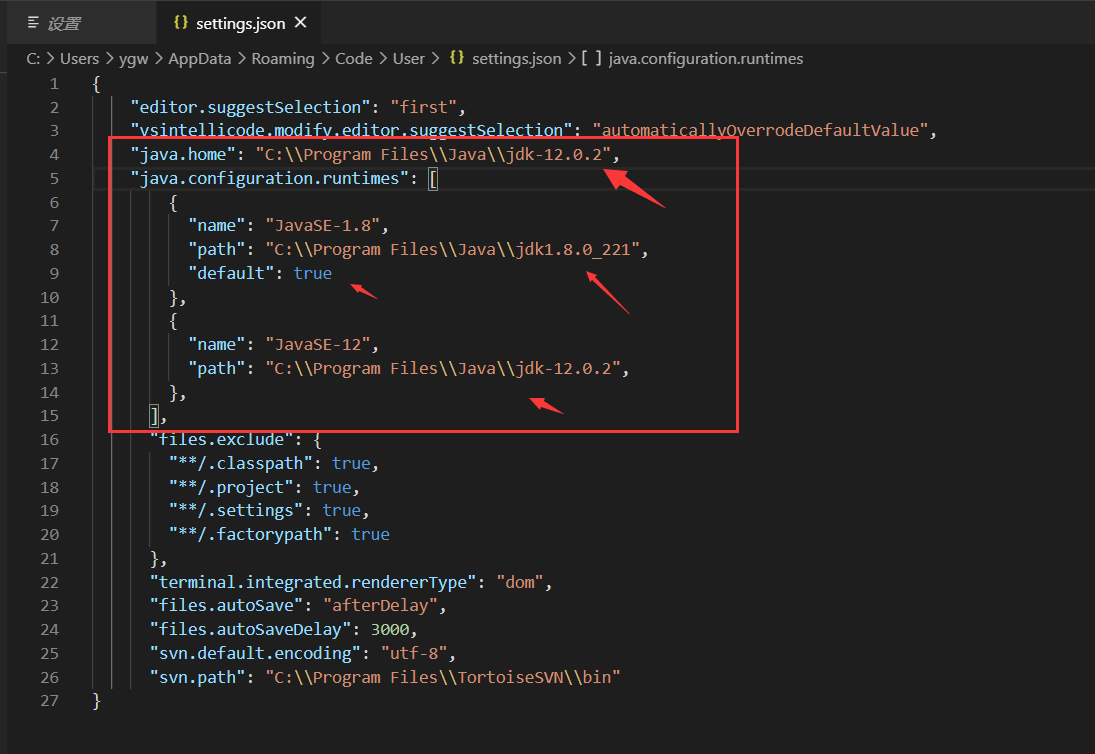1095x754 pixels.
Task: Click ygw in the breadcrumb path
Action: pyautogui.click(x=133, y=58)
